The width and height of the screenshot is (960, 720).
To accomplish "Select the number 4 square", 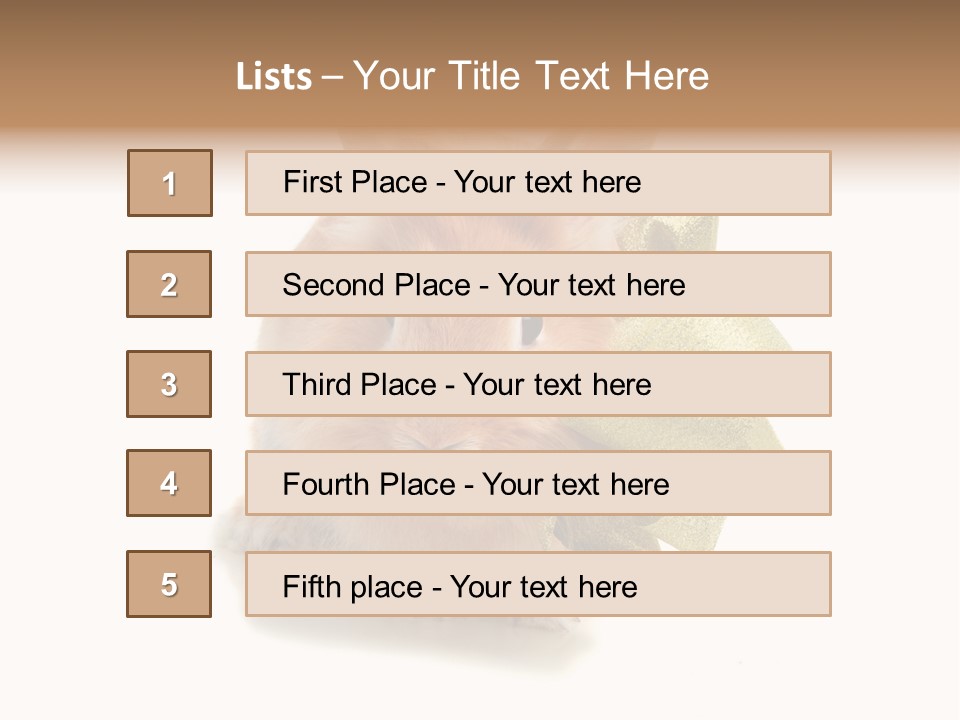I will point(169,483).
